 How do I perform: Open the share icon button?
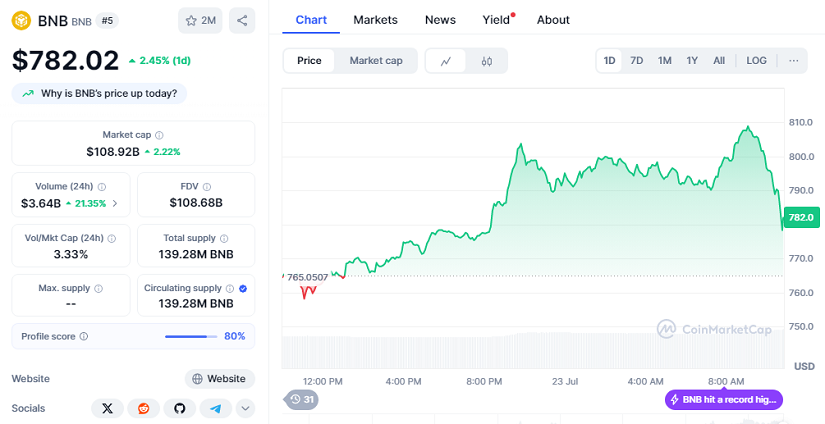tap(242, 21)
